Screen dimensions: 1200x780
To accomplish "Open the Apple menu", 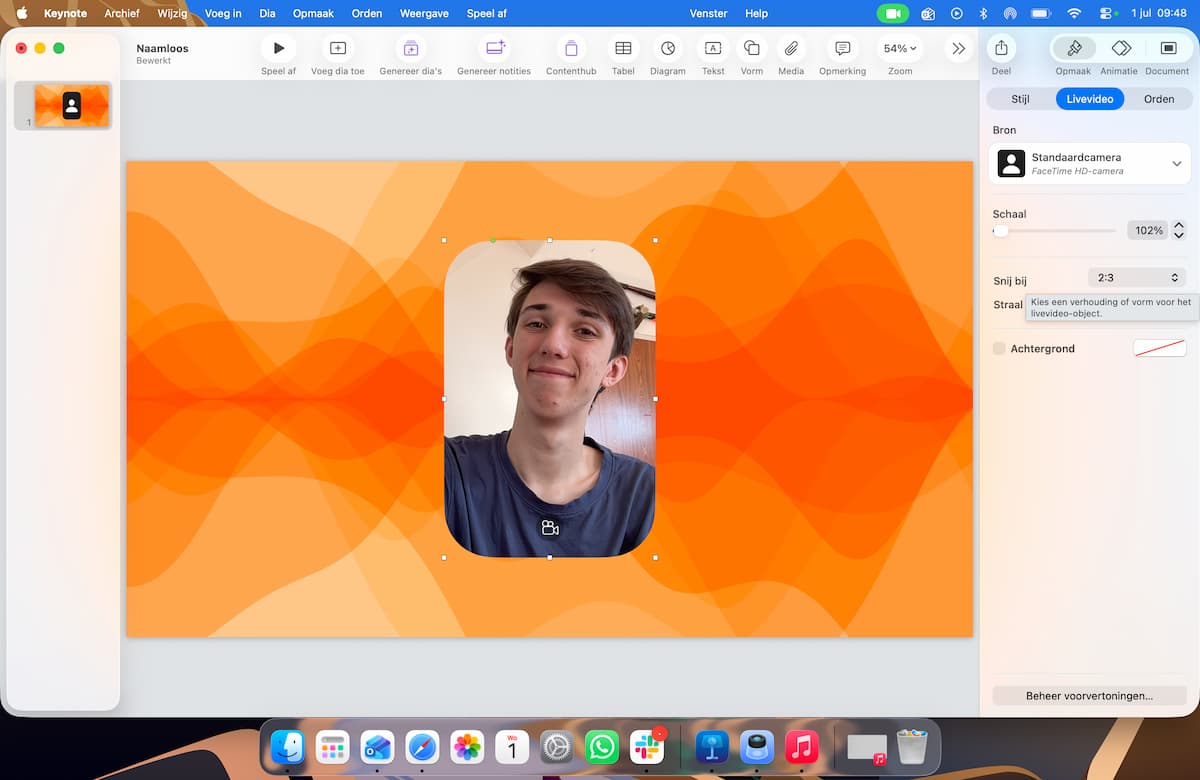I will click(x=21, y=13).
